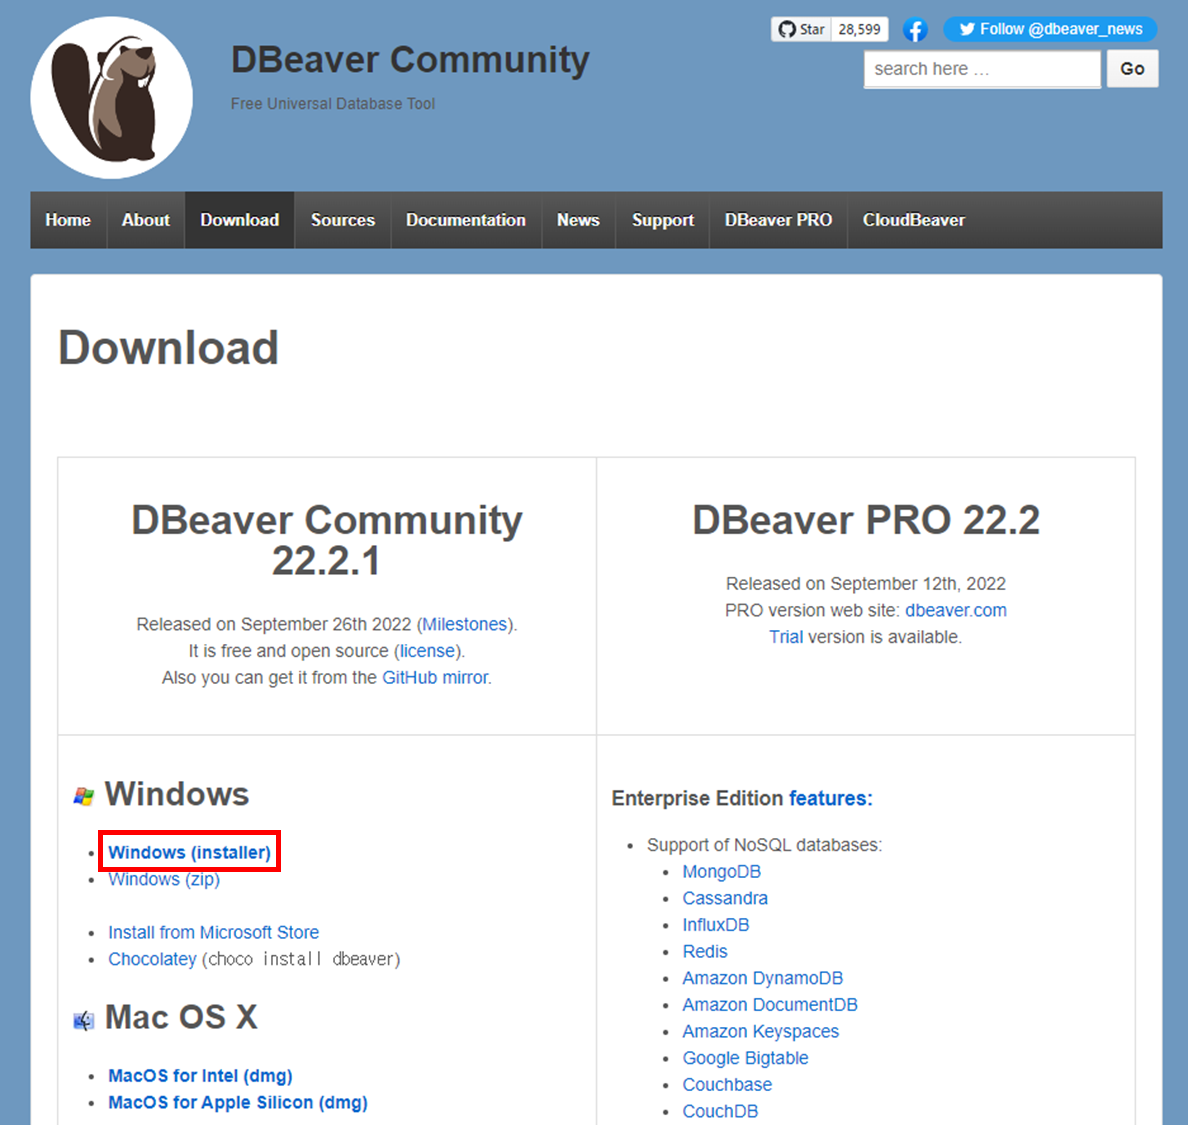This screenshot has height=1125, width=1188.
Task: Open the license link
Action: (x=427, y=651)
